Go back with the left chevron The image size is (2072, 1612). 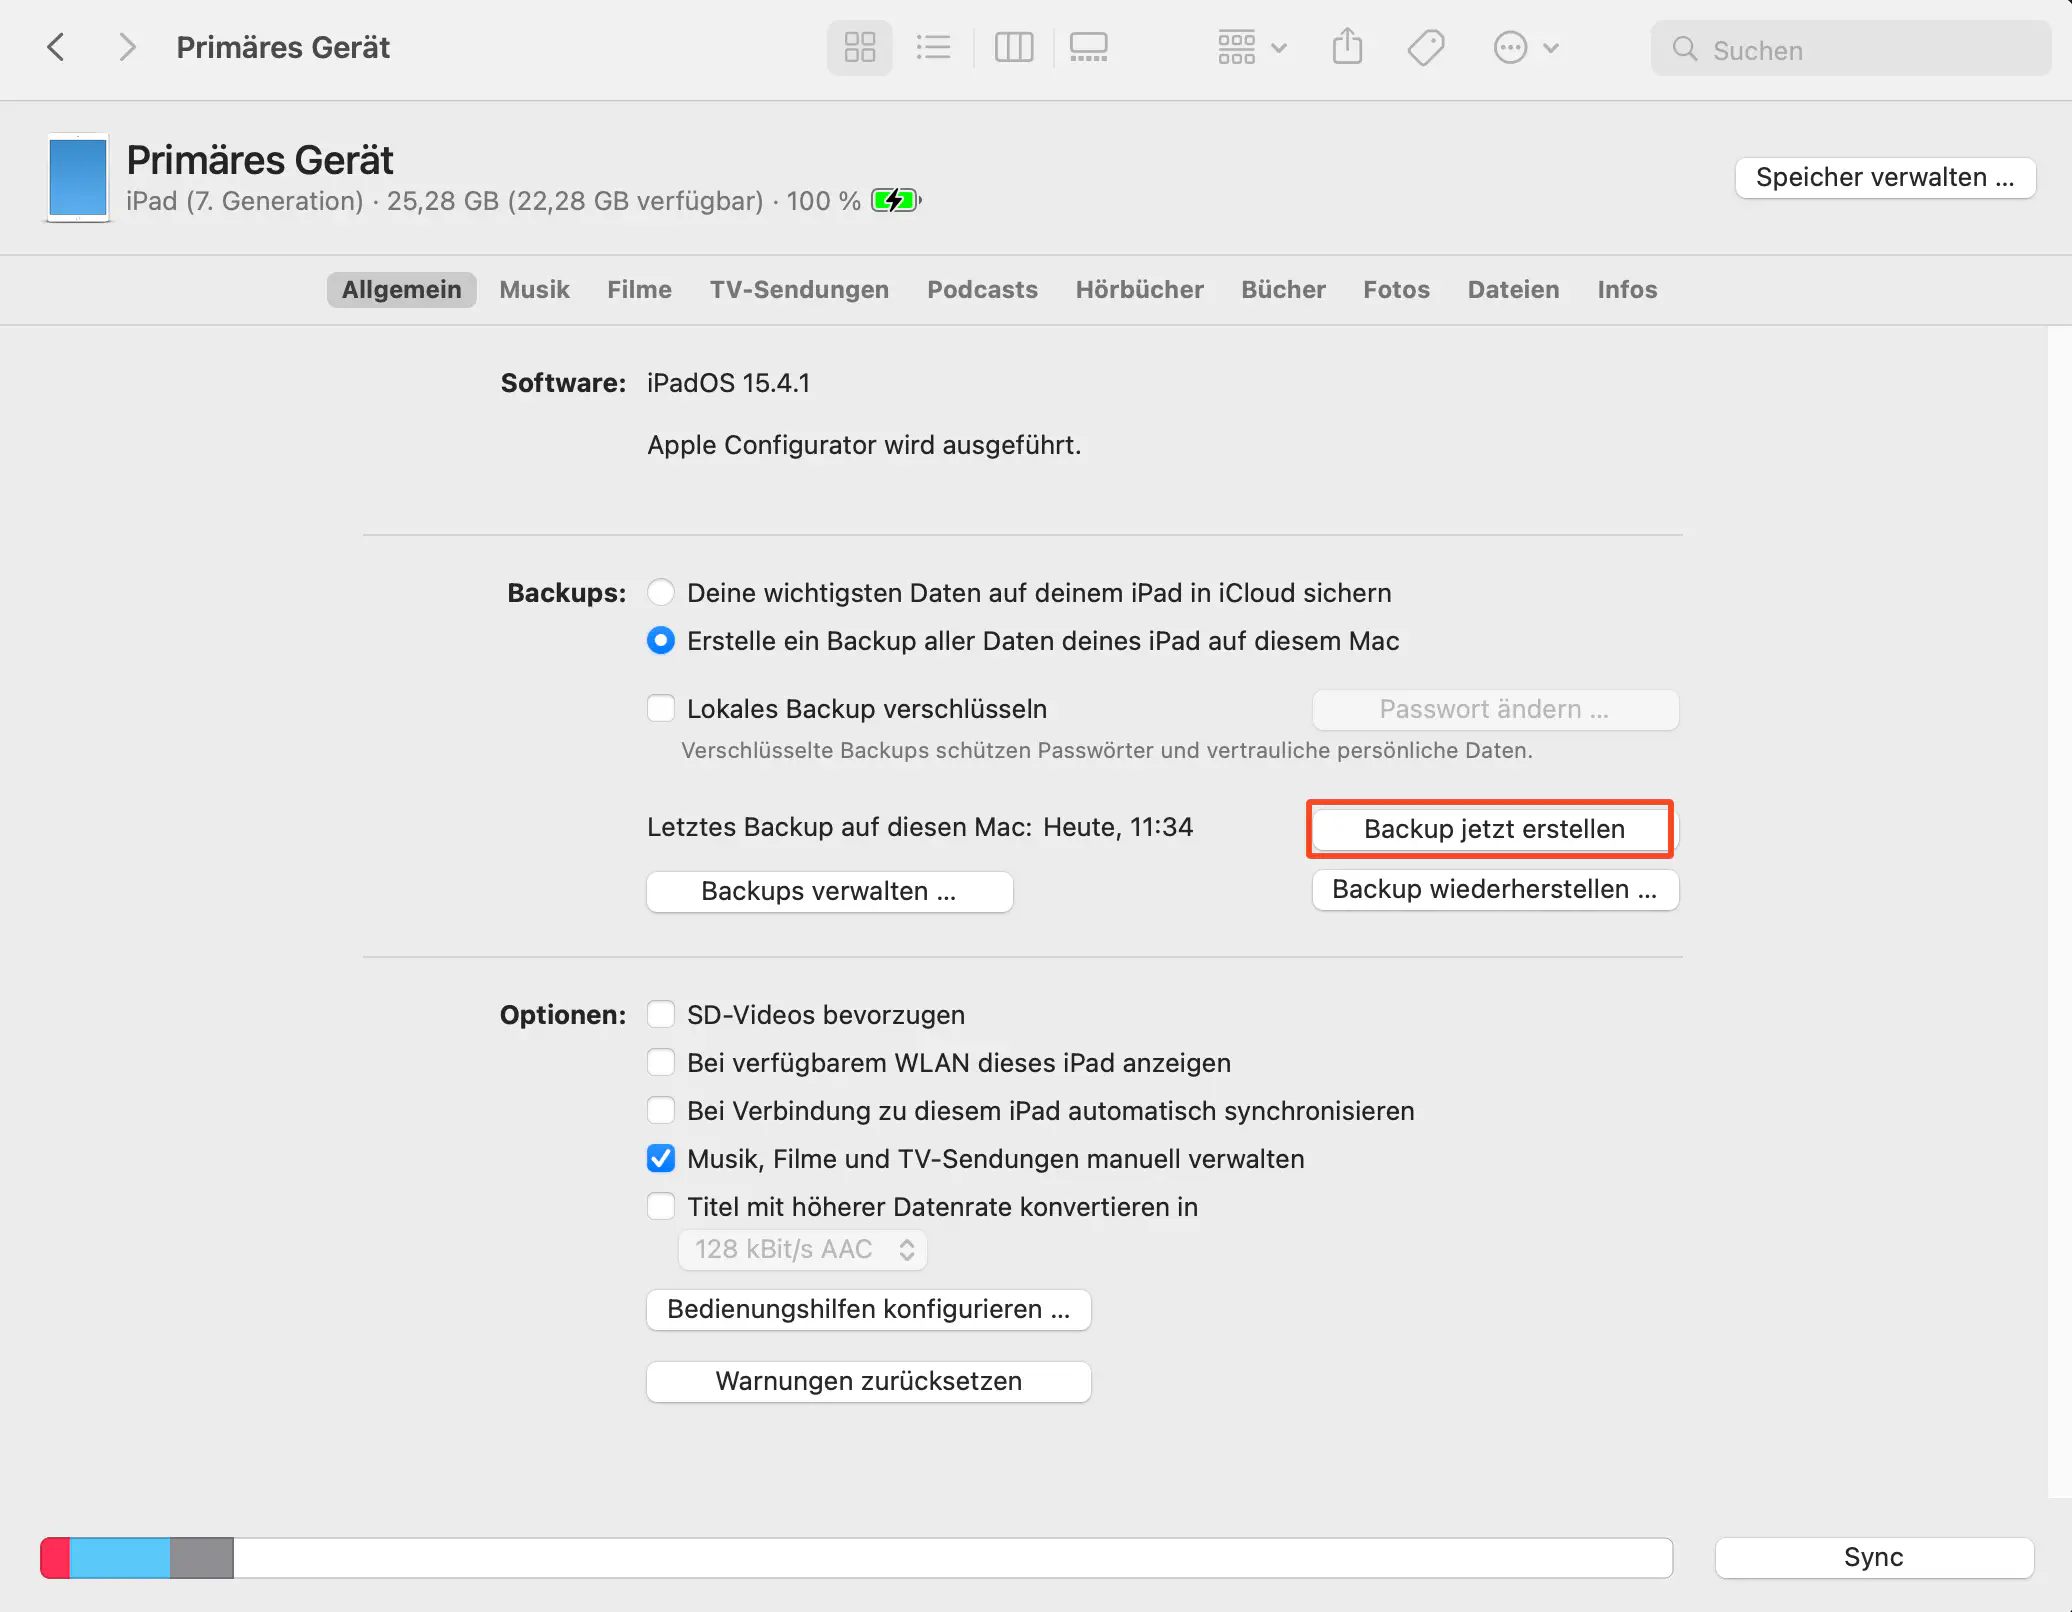[56, 47]
